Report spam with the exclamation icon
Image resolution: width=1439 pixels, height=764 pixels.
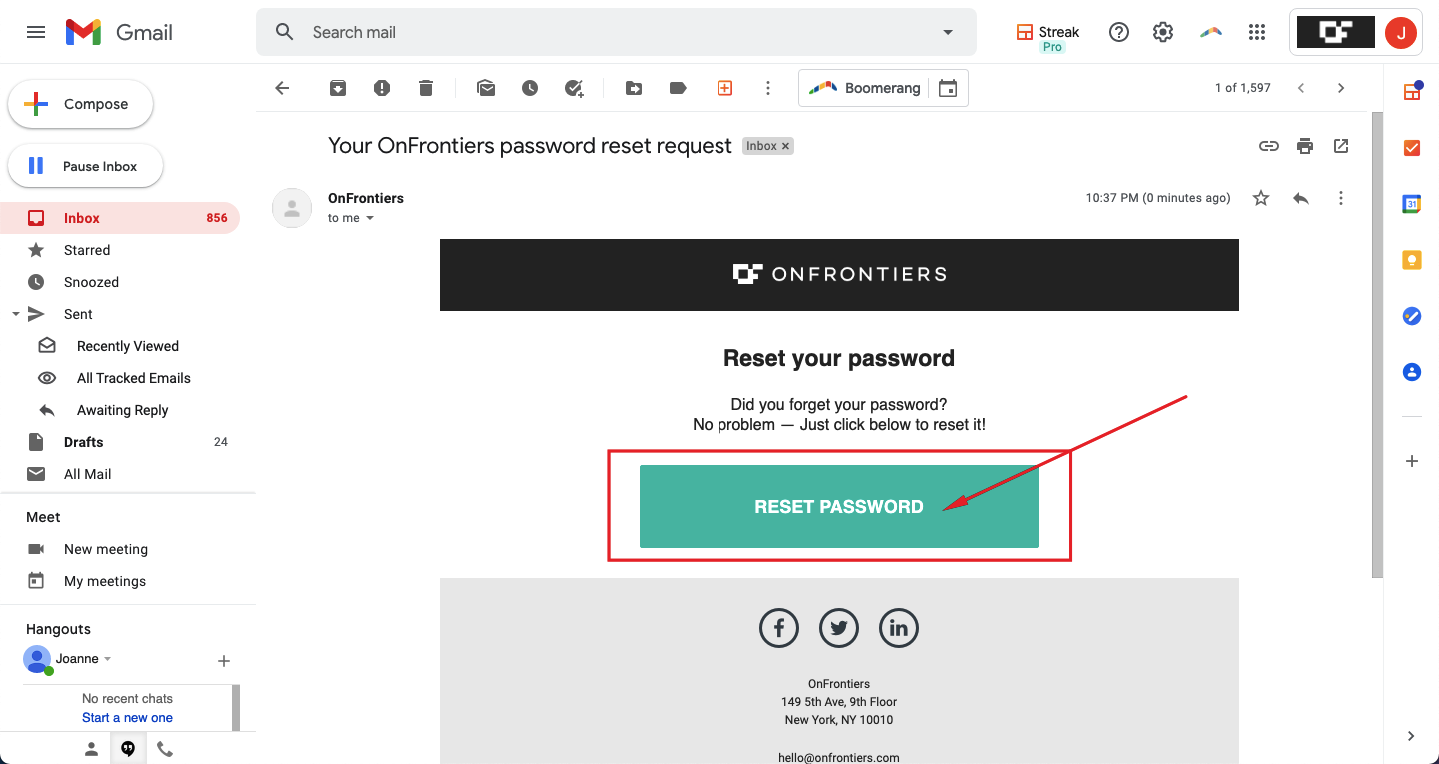382,88
